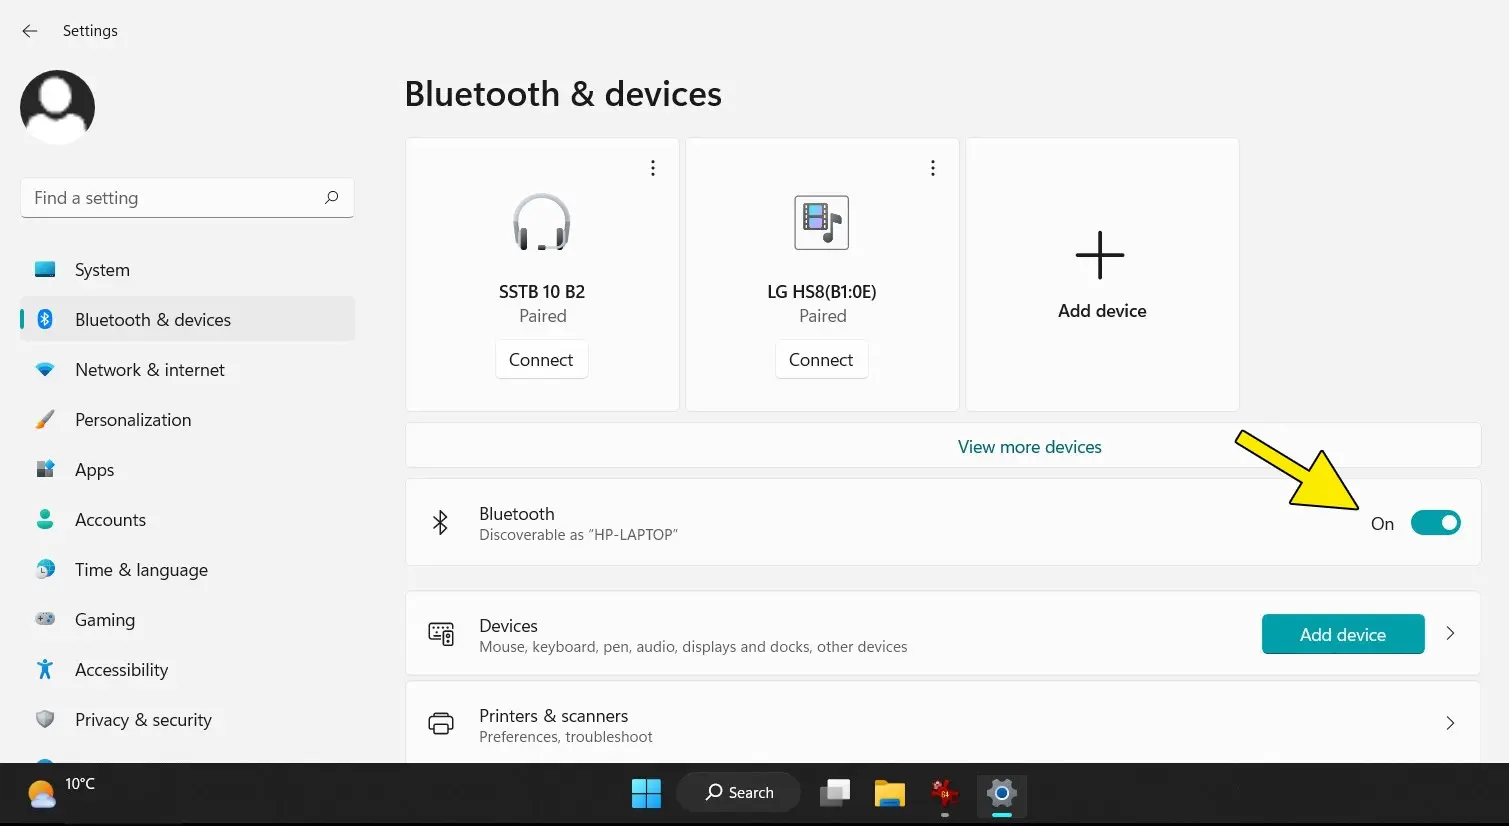
Task: Open more options for SSTB 10 B2
Action: [653, 168]
